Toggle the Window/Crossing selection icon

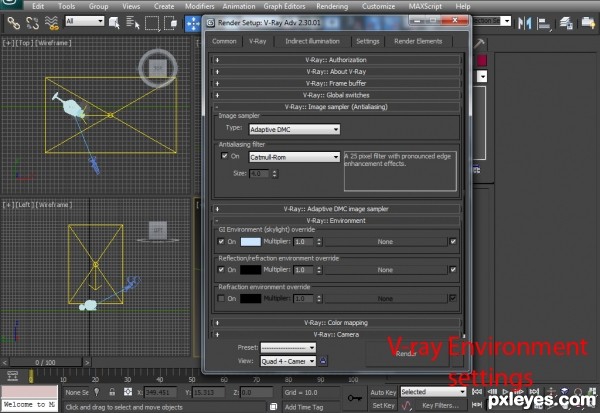pos(170,23)
